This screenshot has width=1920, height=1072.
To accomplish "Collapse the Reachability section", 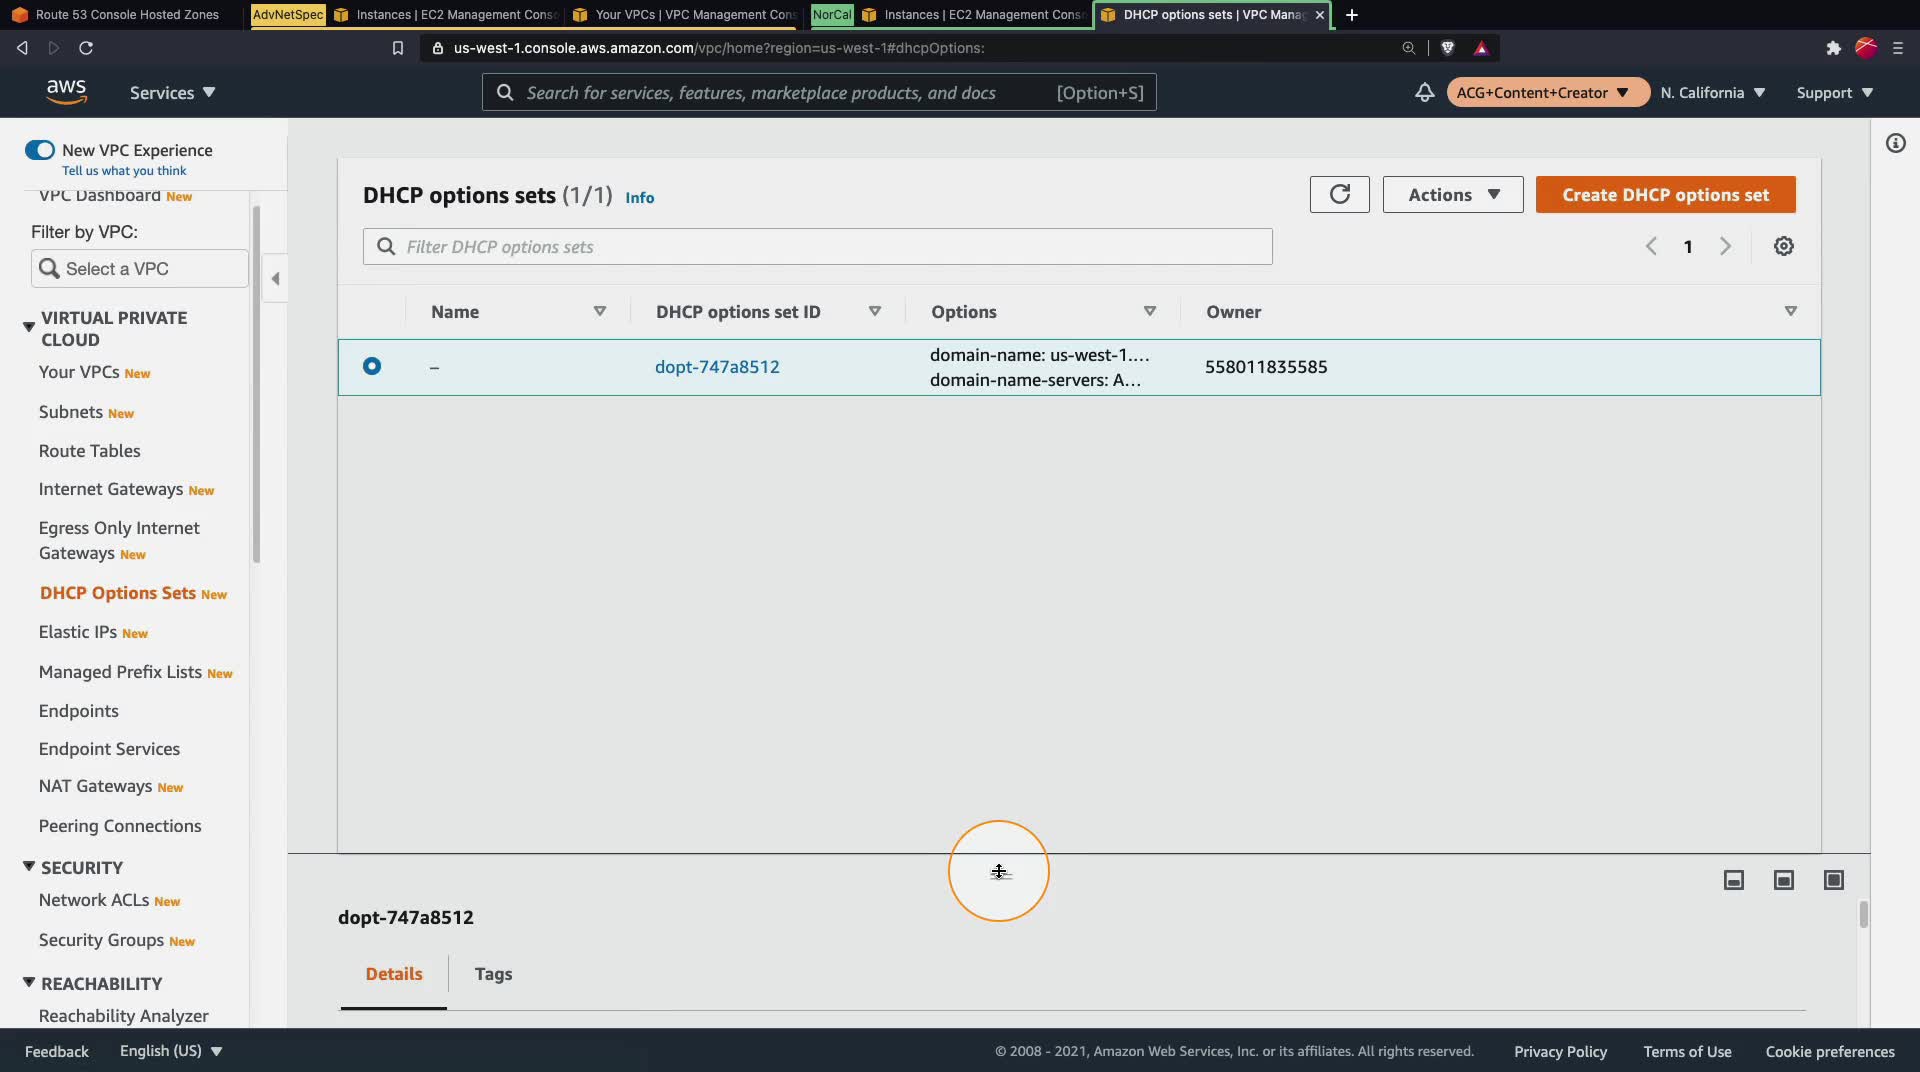I will tap(29, 982).
